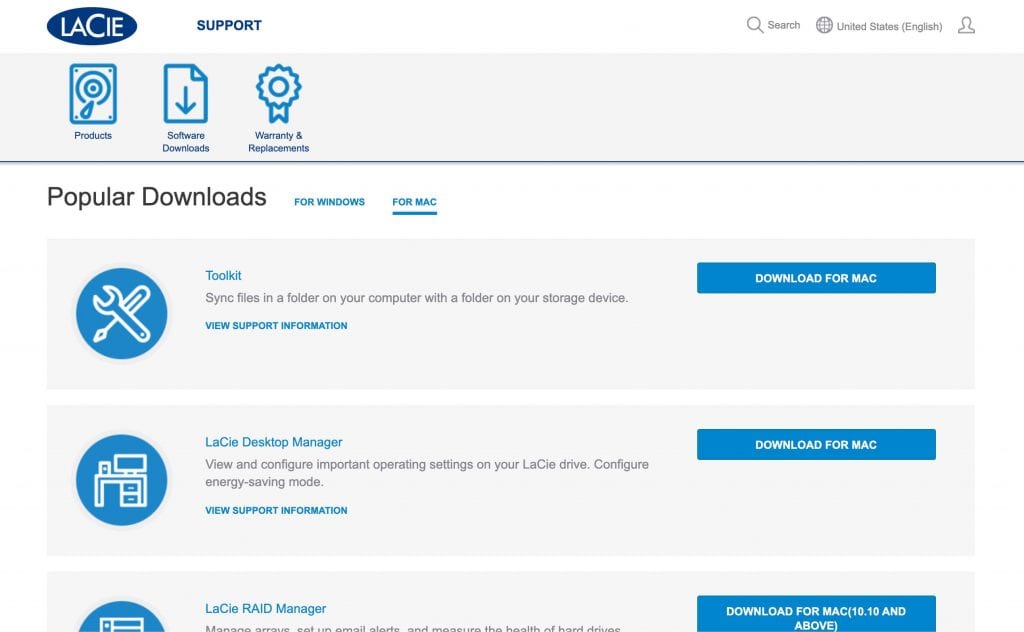The height and width of the screenshot is (632, 1024).
Task: View support information for LaCie Desktop Manager
Action: click(x=276, y=510)
